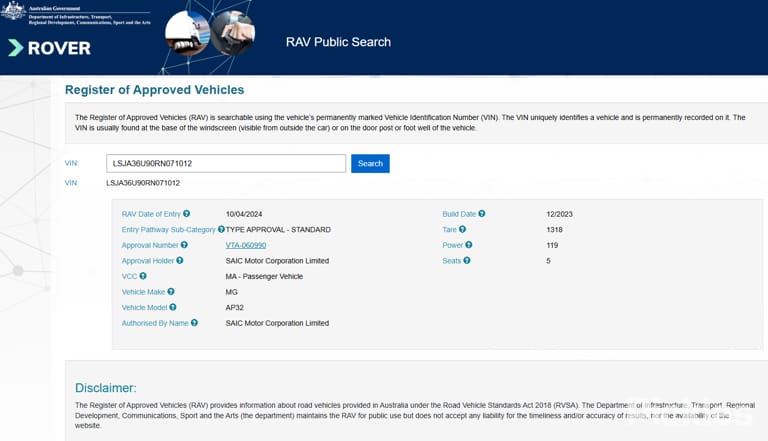Click the Approval Holder label
This screenshot has height=441, width=768.
[x=148, y=261]
